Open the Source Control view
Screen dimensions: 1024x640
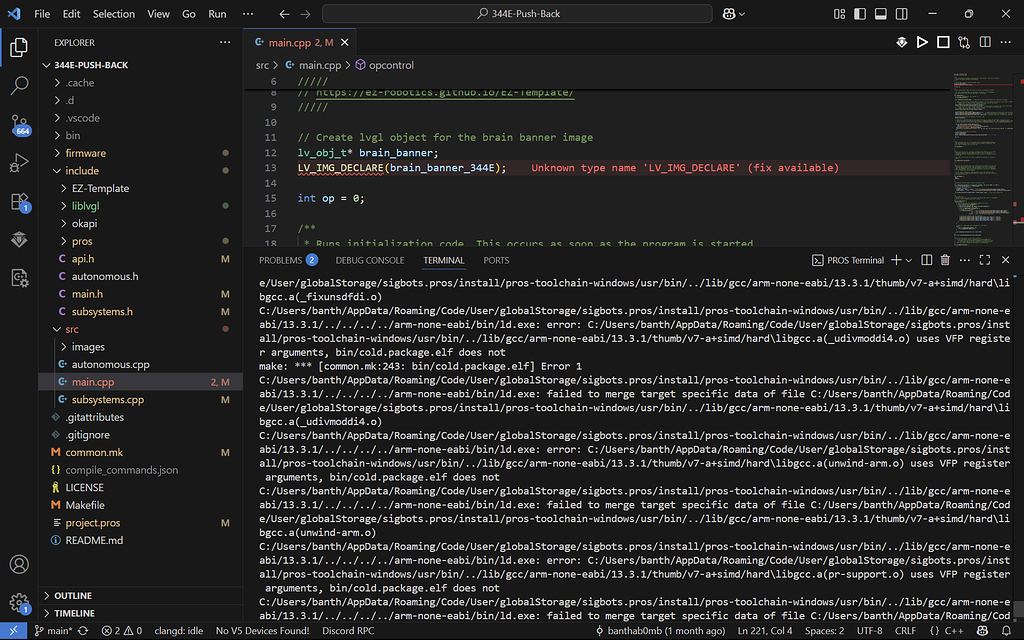pos(20,124)
